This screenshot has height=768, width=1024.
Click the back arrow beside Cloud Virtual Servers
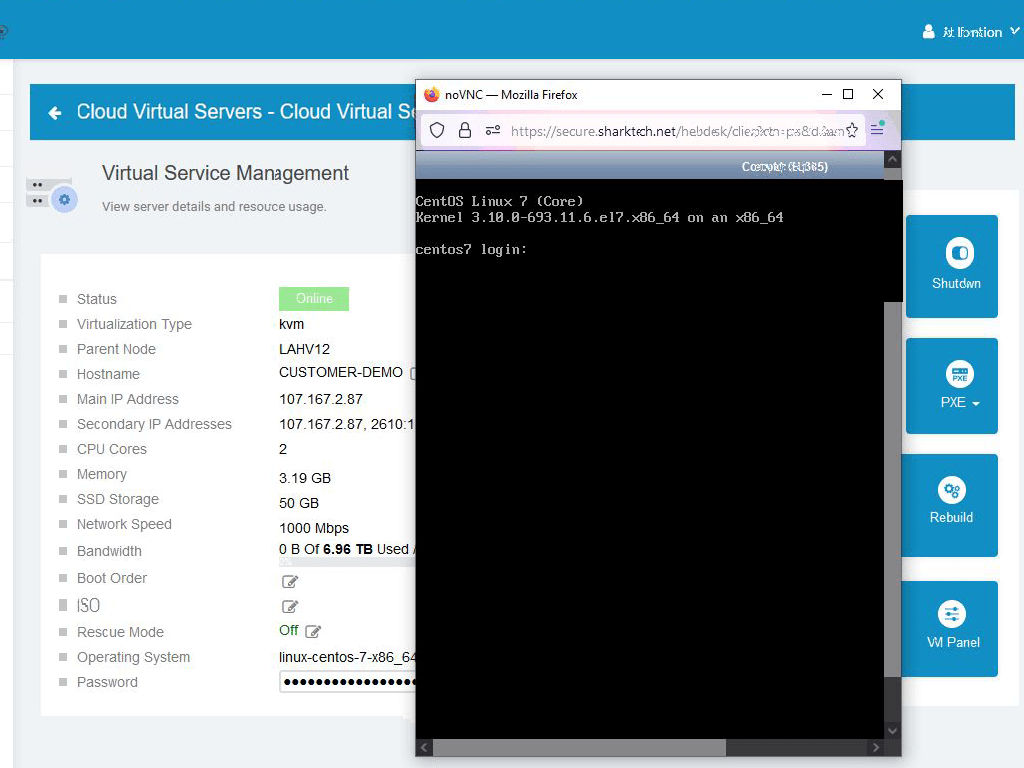(55, 113)
